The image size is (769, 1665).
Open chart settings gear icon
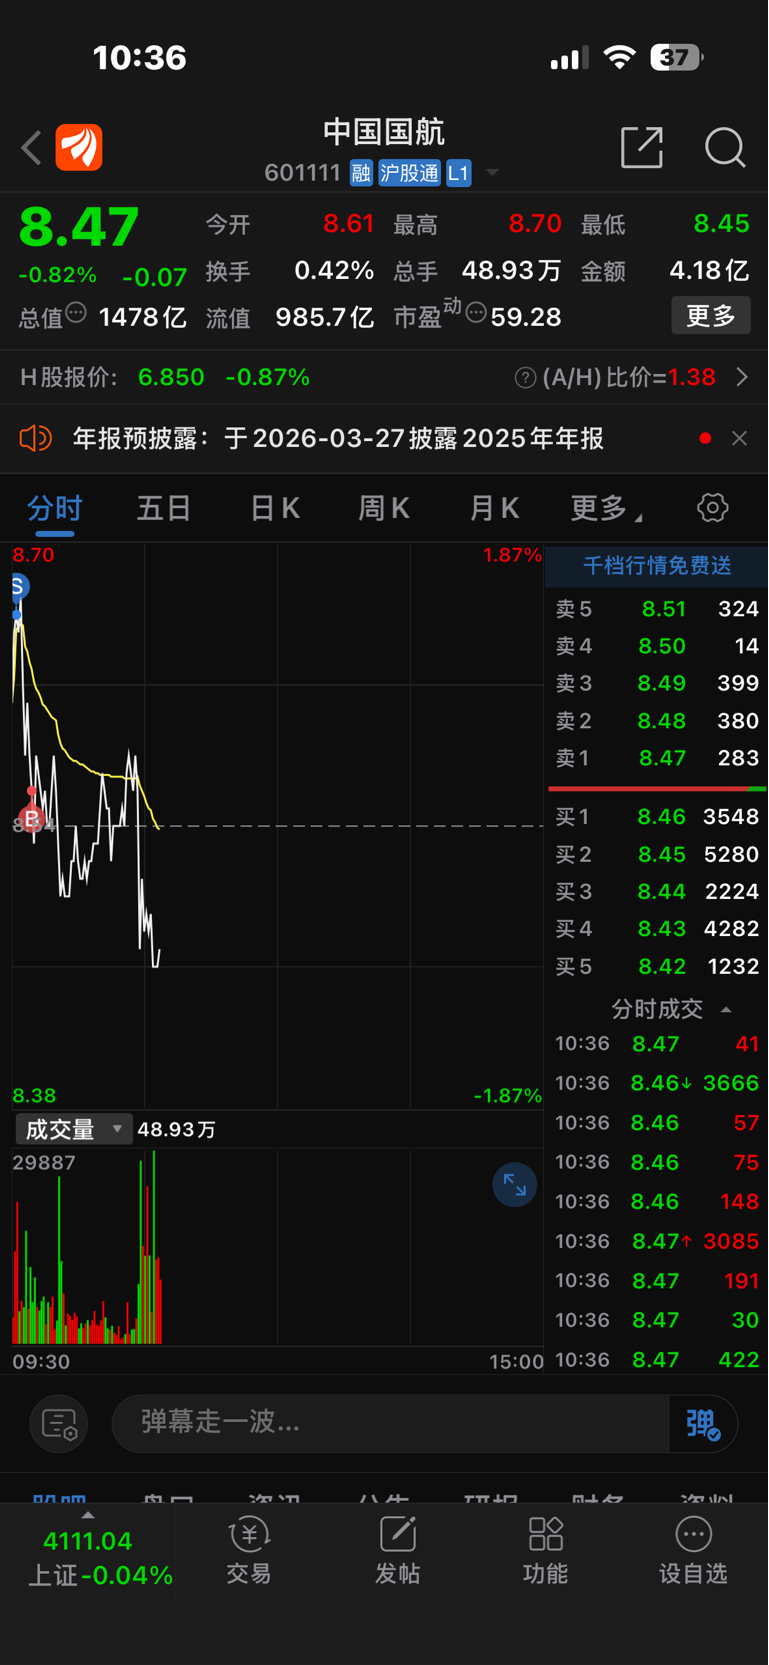713,508
